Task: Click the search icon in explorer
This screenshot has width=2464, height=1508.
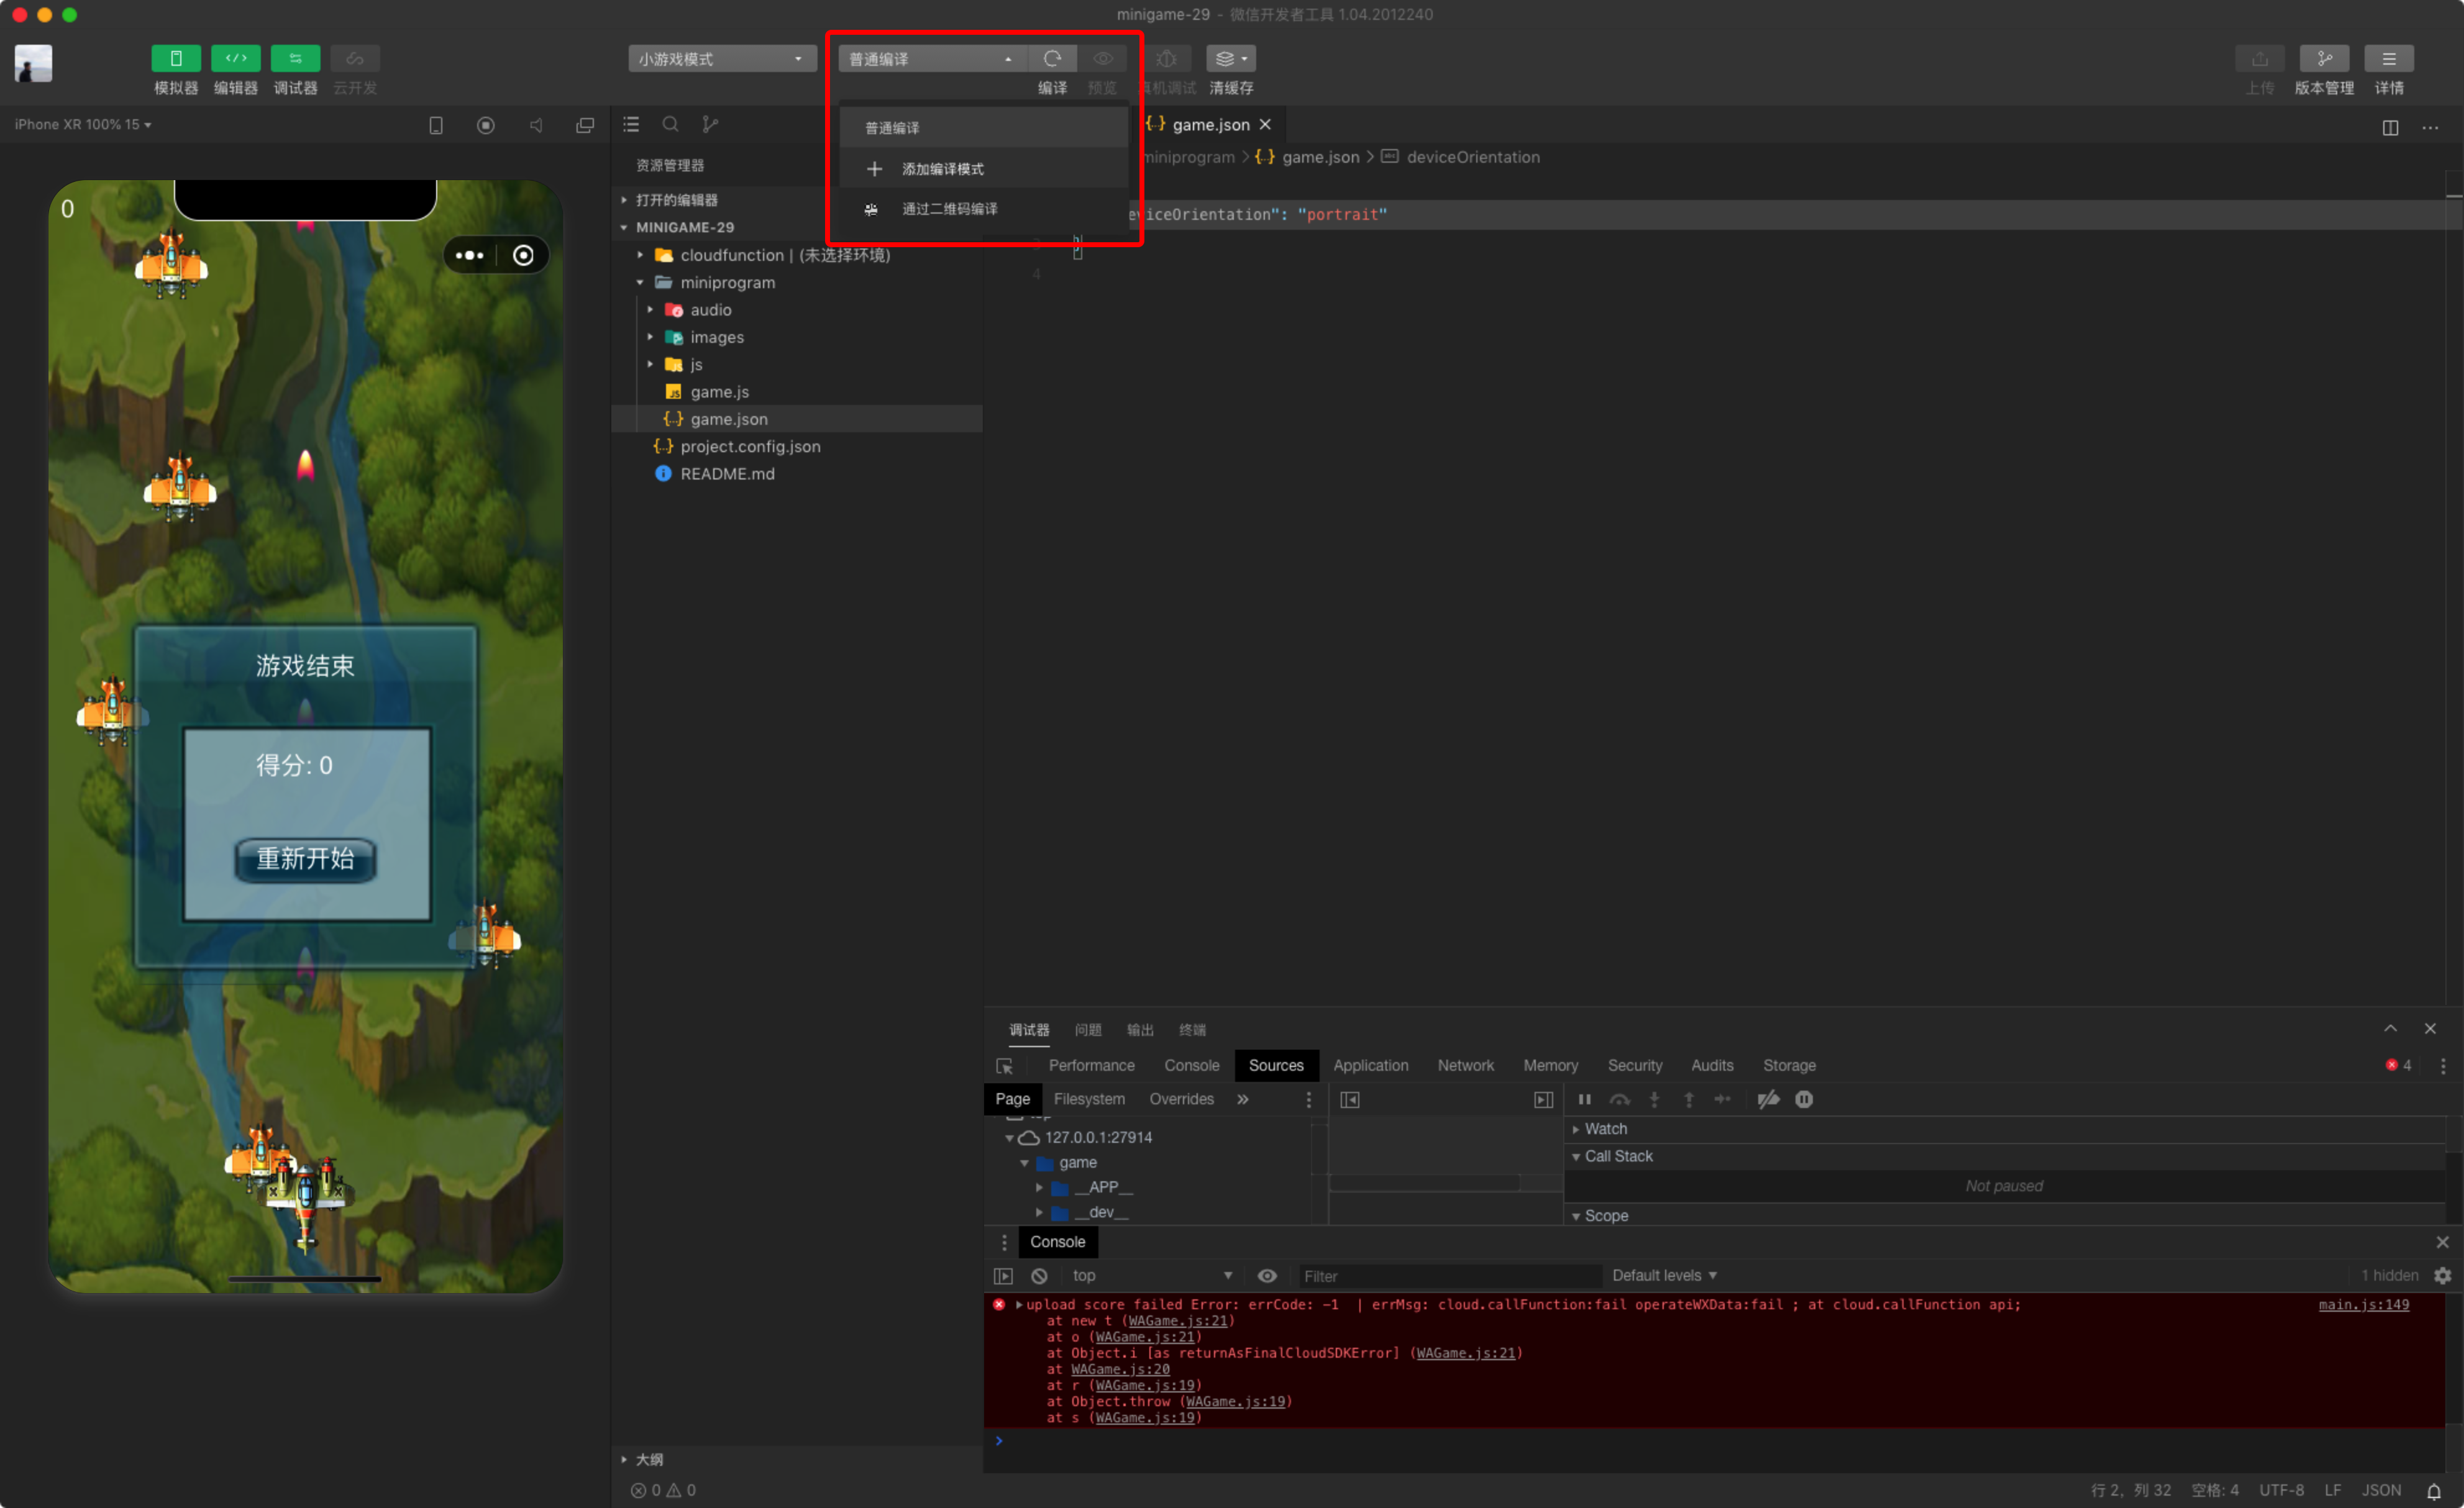Action: (x=670, y=124)
